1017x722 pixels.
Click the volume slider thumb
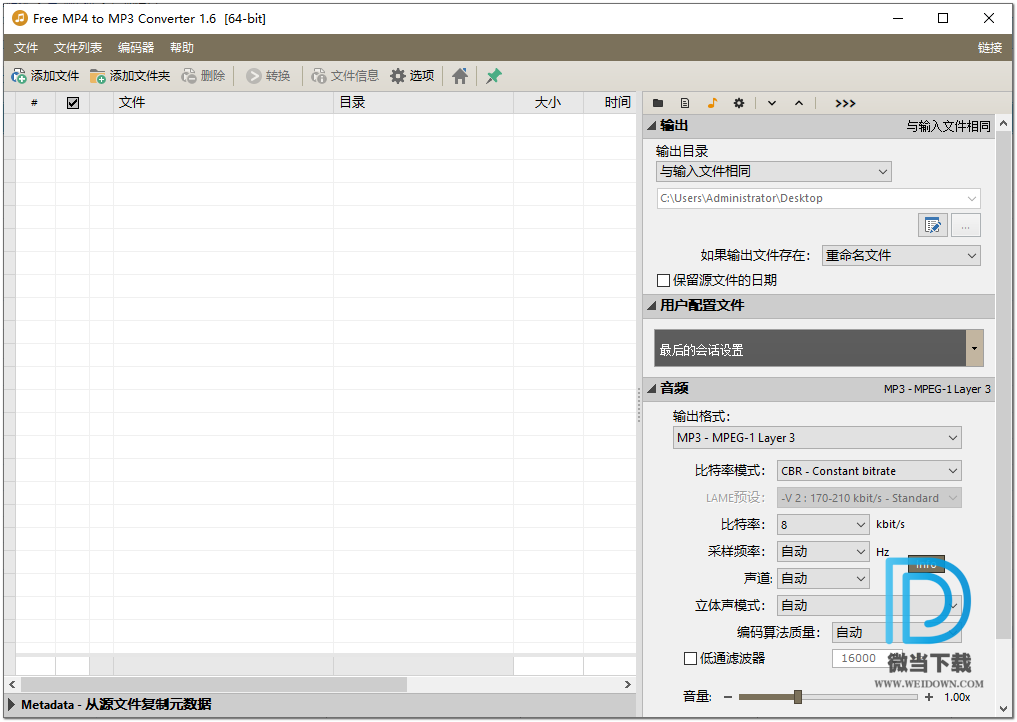pos(798,697)
